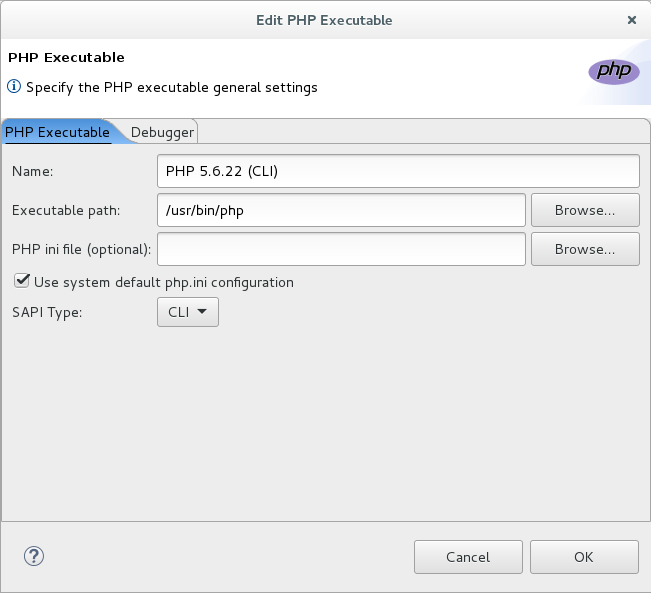This screenshot has height=593, width=651.
Task: Click the empty PHP ini file field
Action: 341,249
